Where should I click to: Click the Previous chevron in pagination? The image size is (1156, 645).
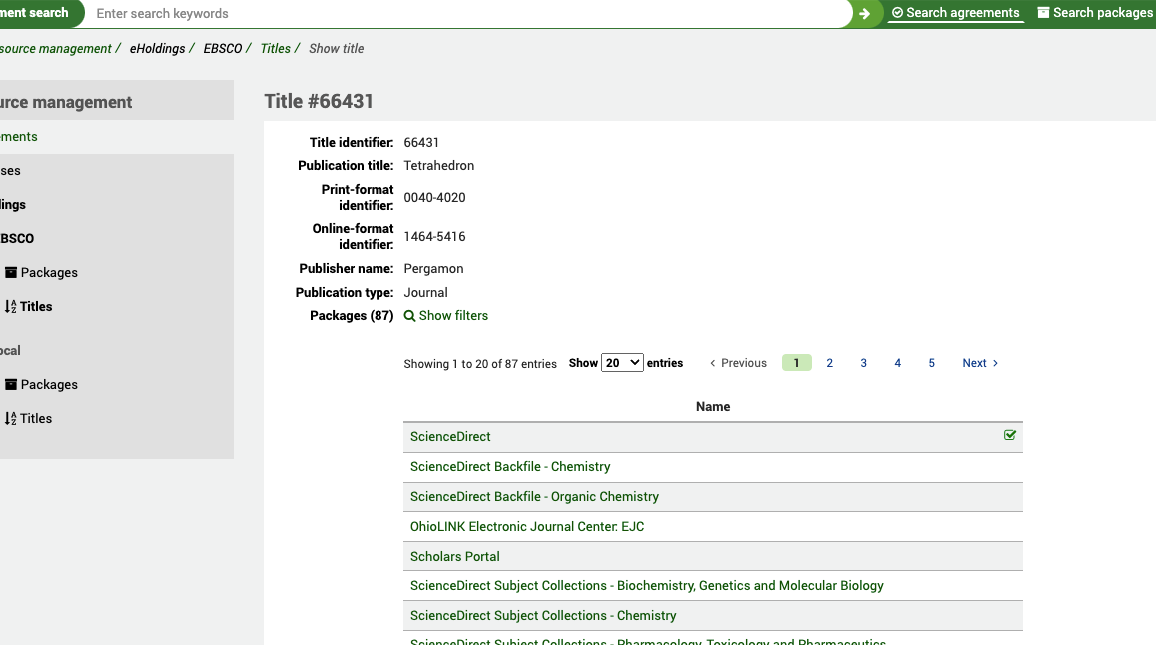(x=714, y=362)
